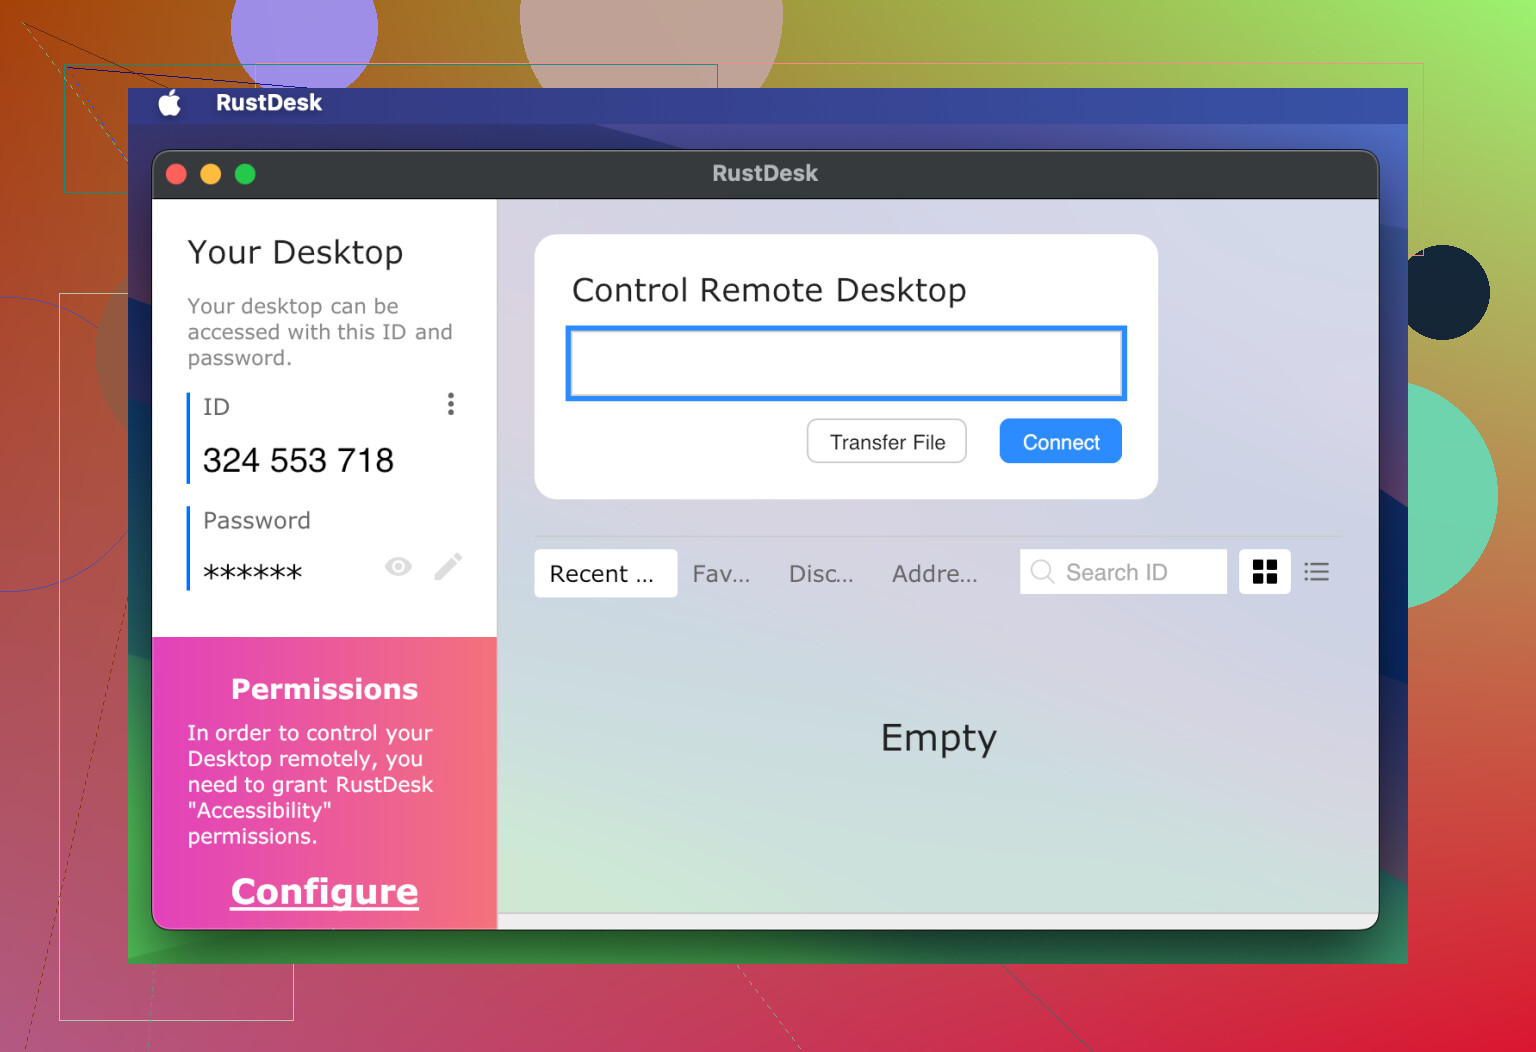Click the Control Remote Desktop heading
1536x1052 pixels.
coord(769,290)
